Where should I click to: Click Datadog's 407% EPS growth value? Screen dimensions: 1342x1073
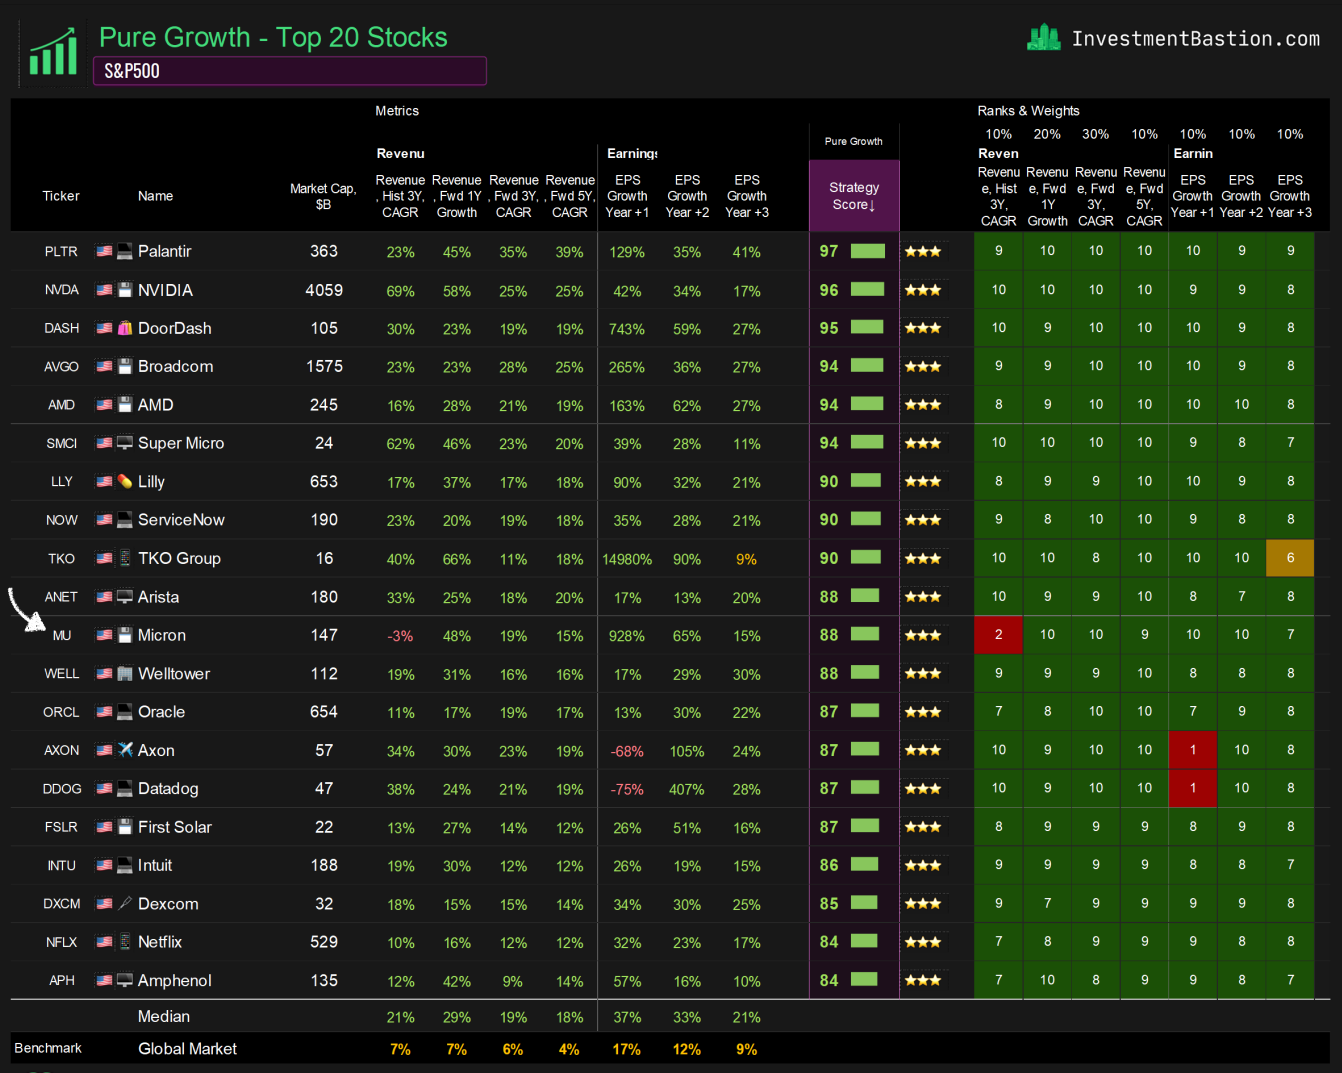[x=687, y=790]
